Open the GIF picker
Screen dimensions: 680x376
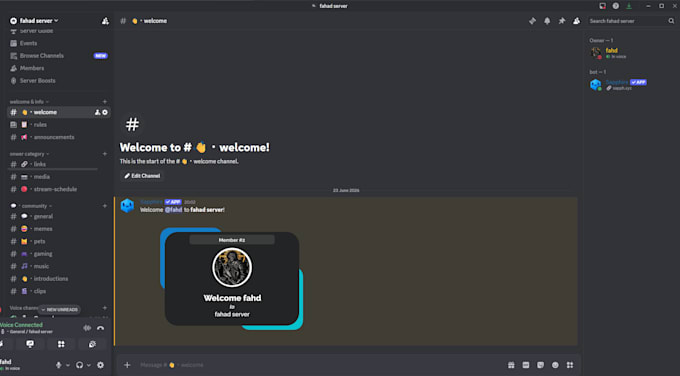526,365
